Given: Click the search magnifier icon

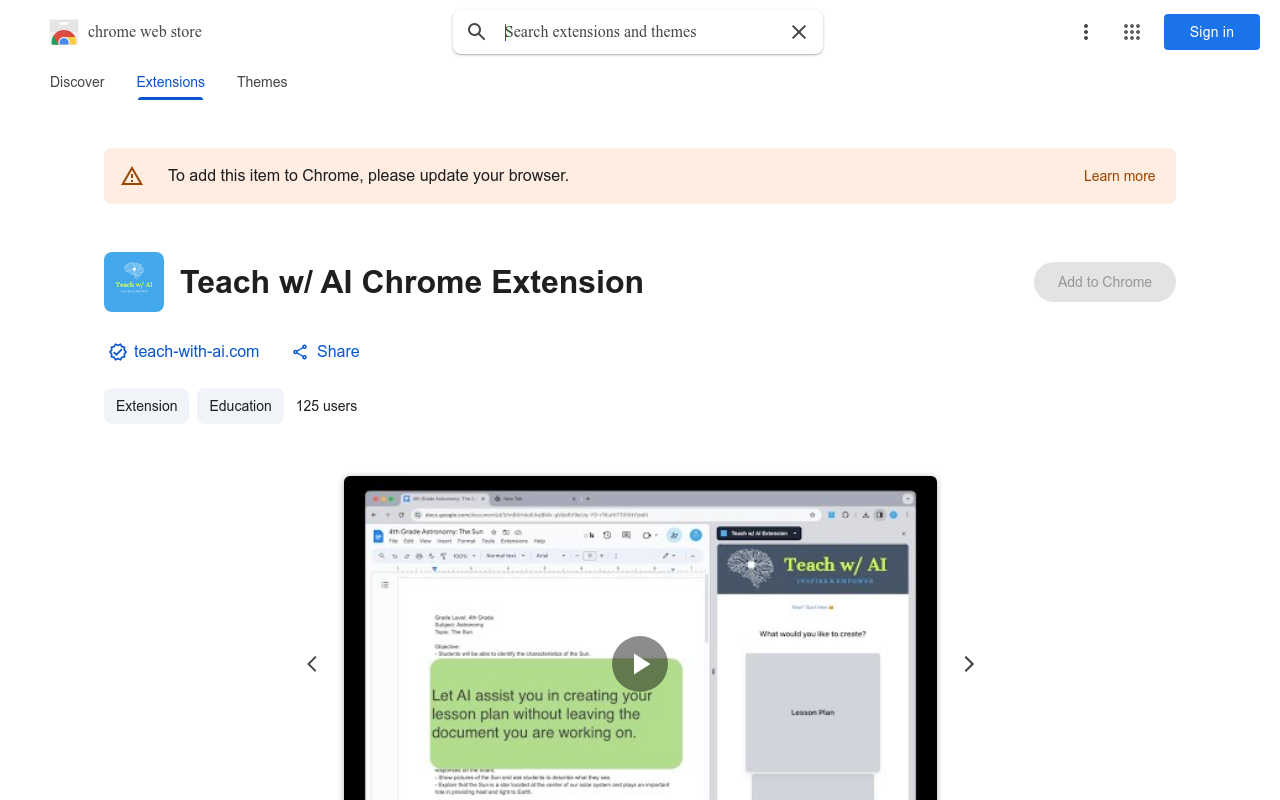Looking at the screenshot, I should coord(477,32).
